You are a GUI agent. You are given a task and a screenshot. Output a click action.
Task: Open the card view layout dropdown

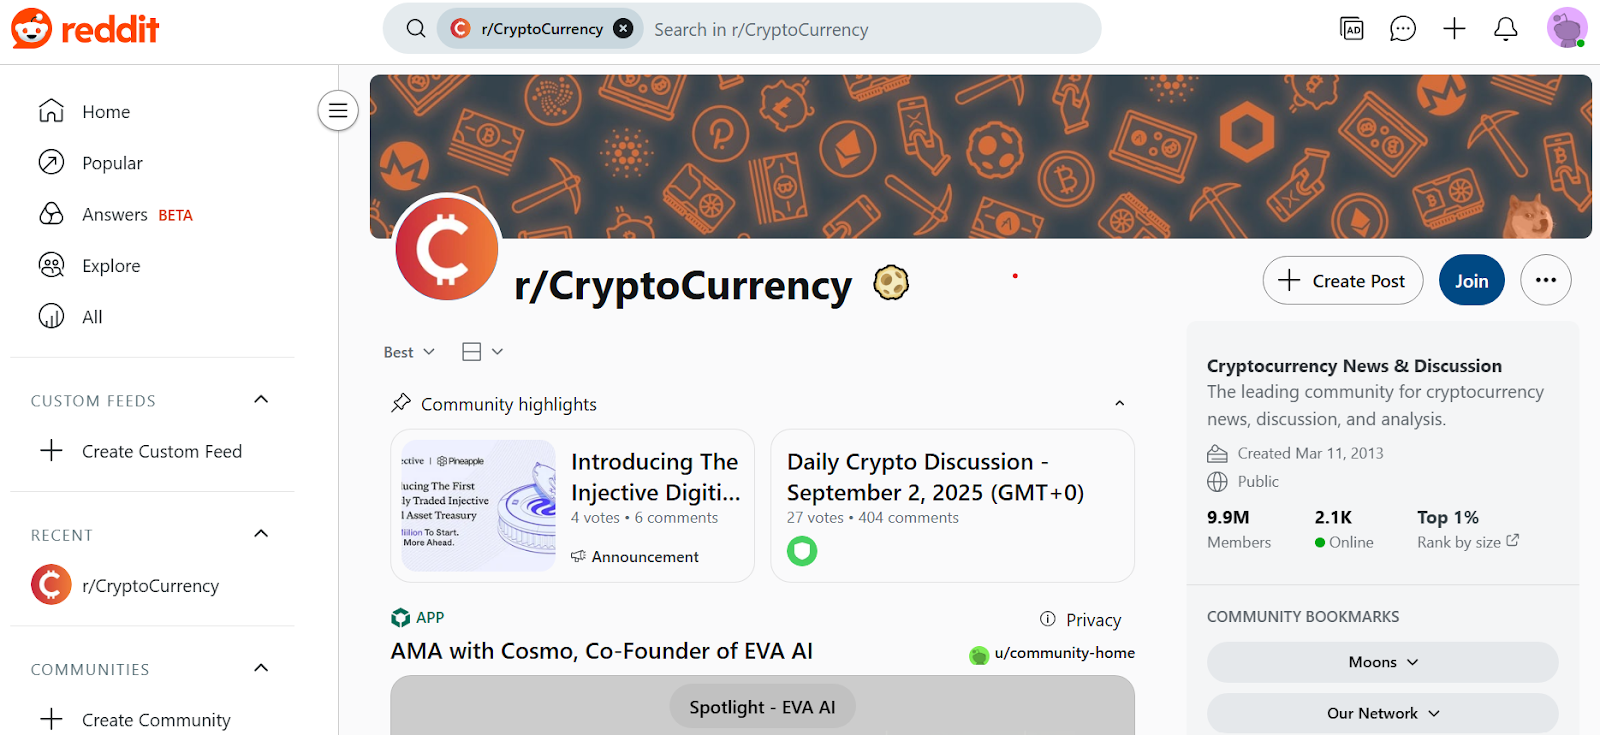[482, 351]
